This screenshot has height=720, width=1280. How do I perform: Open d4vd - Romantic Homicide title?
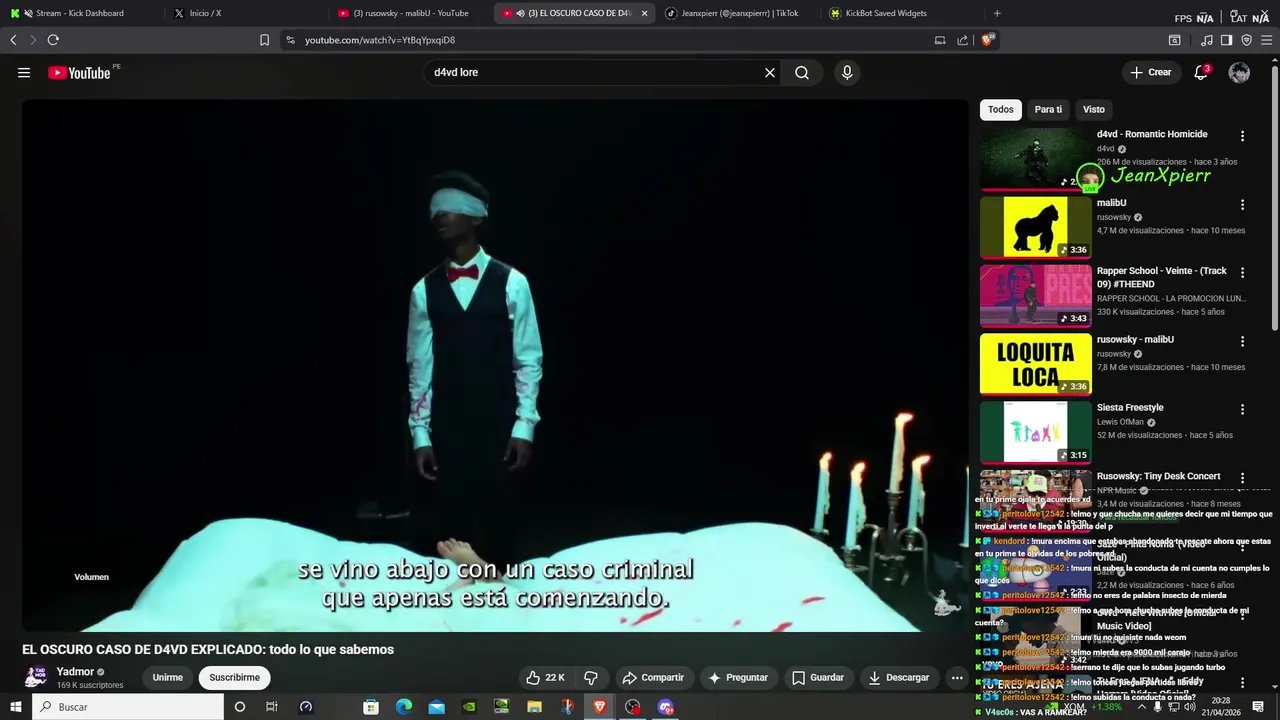point(1152,134)
